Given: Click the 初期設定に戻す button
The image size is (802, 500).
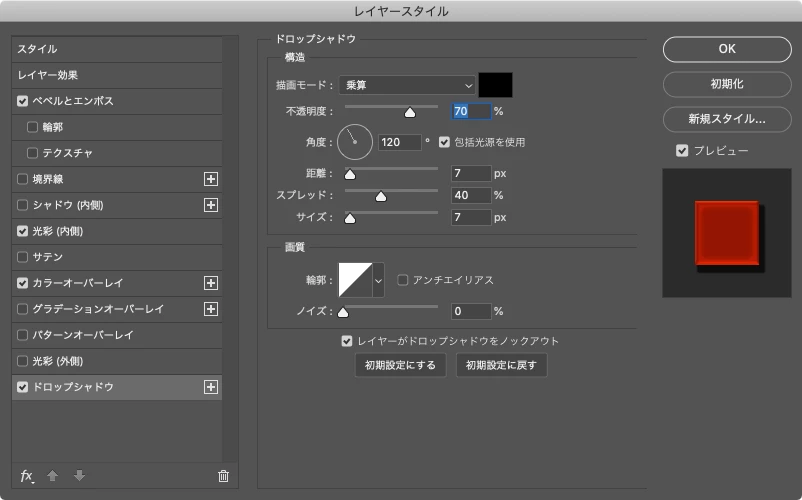Looking at the screenshot, I should pyautogui.click(x=501, y=365).
